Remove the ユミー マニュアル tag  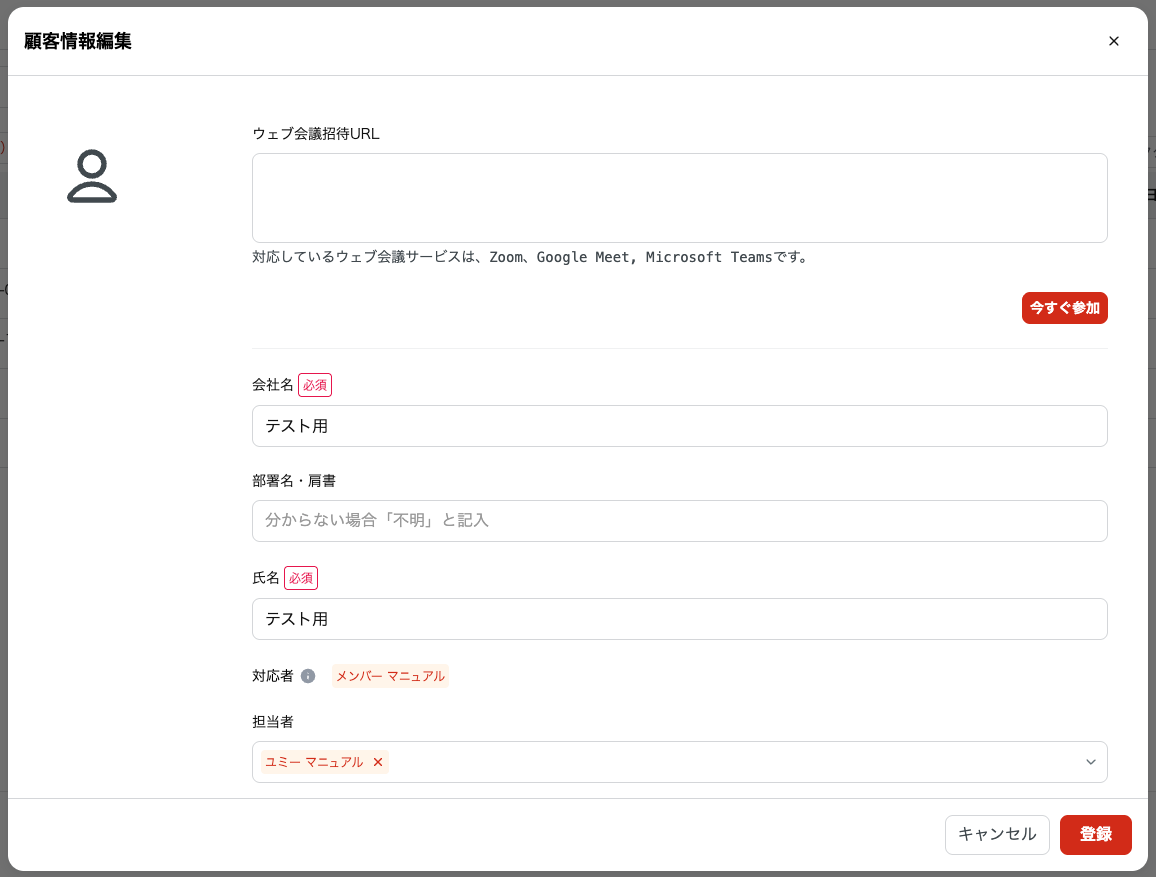(x=378, y=762)
